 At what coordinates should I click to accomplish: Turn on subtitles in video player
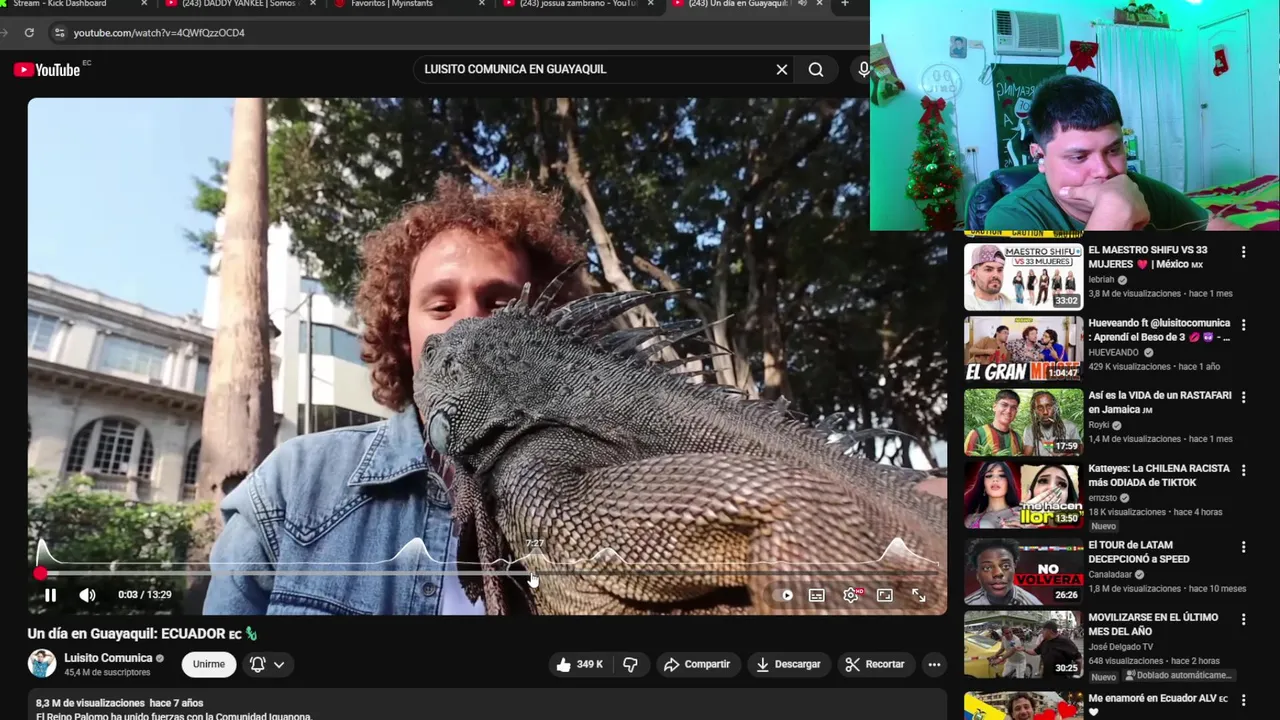[x=817, y=595]
